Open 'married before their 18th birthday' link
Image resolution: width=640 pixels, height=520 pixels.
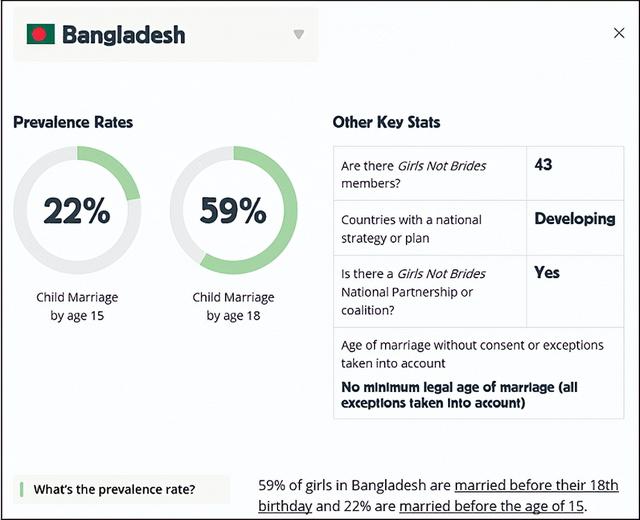click(x=536, y=485)
